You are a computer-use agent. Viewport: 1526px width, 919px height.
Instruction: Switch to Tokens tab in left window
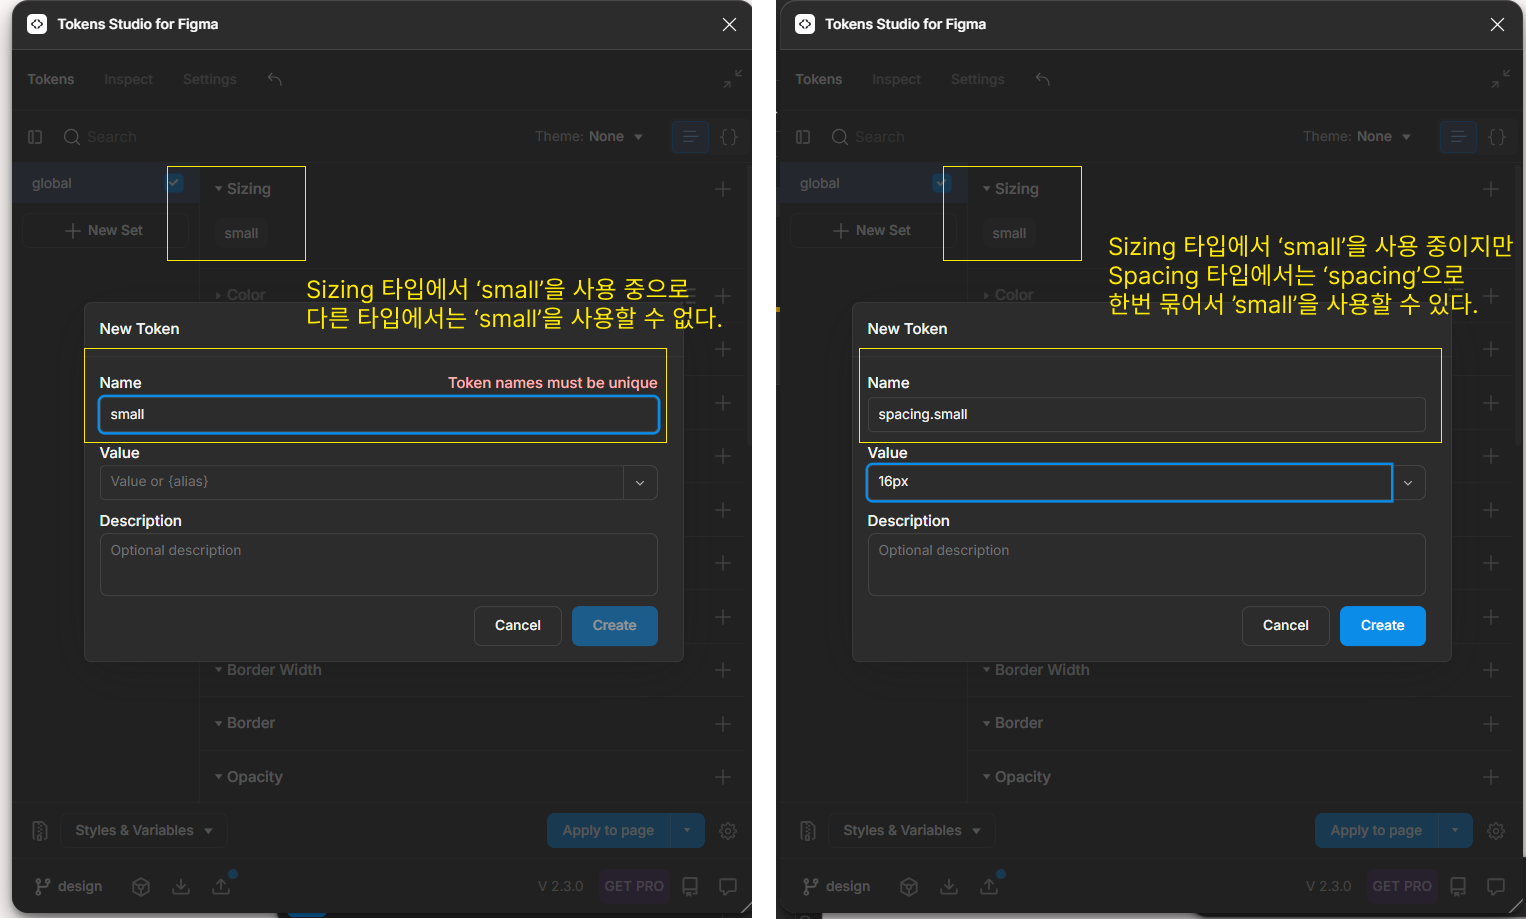point(51,80)
